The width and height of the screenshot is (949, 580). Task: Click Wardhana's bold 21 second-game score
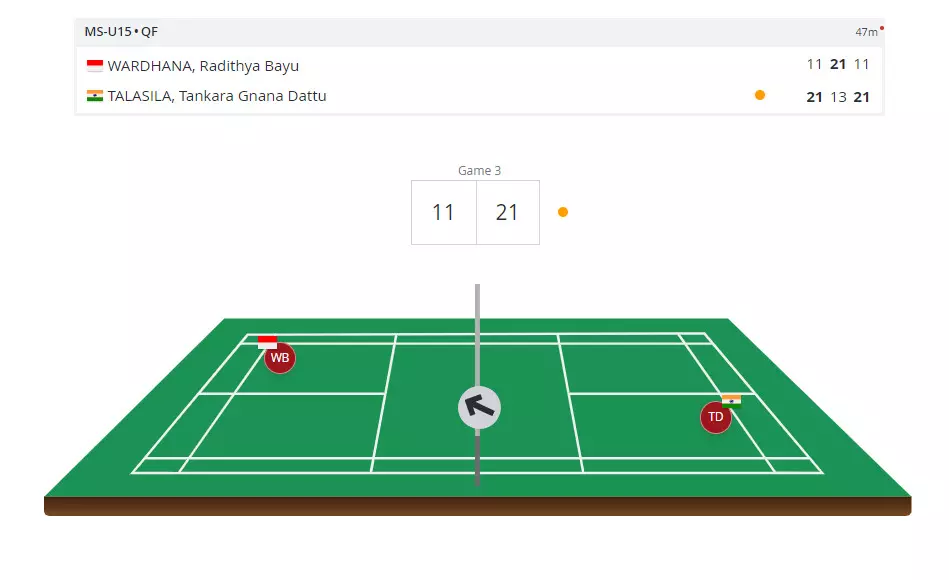click(838, 64)
